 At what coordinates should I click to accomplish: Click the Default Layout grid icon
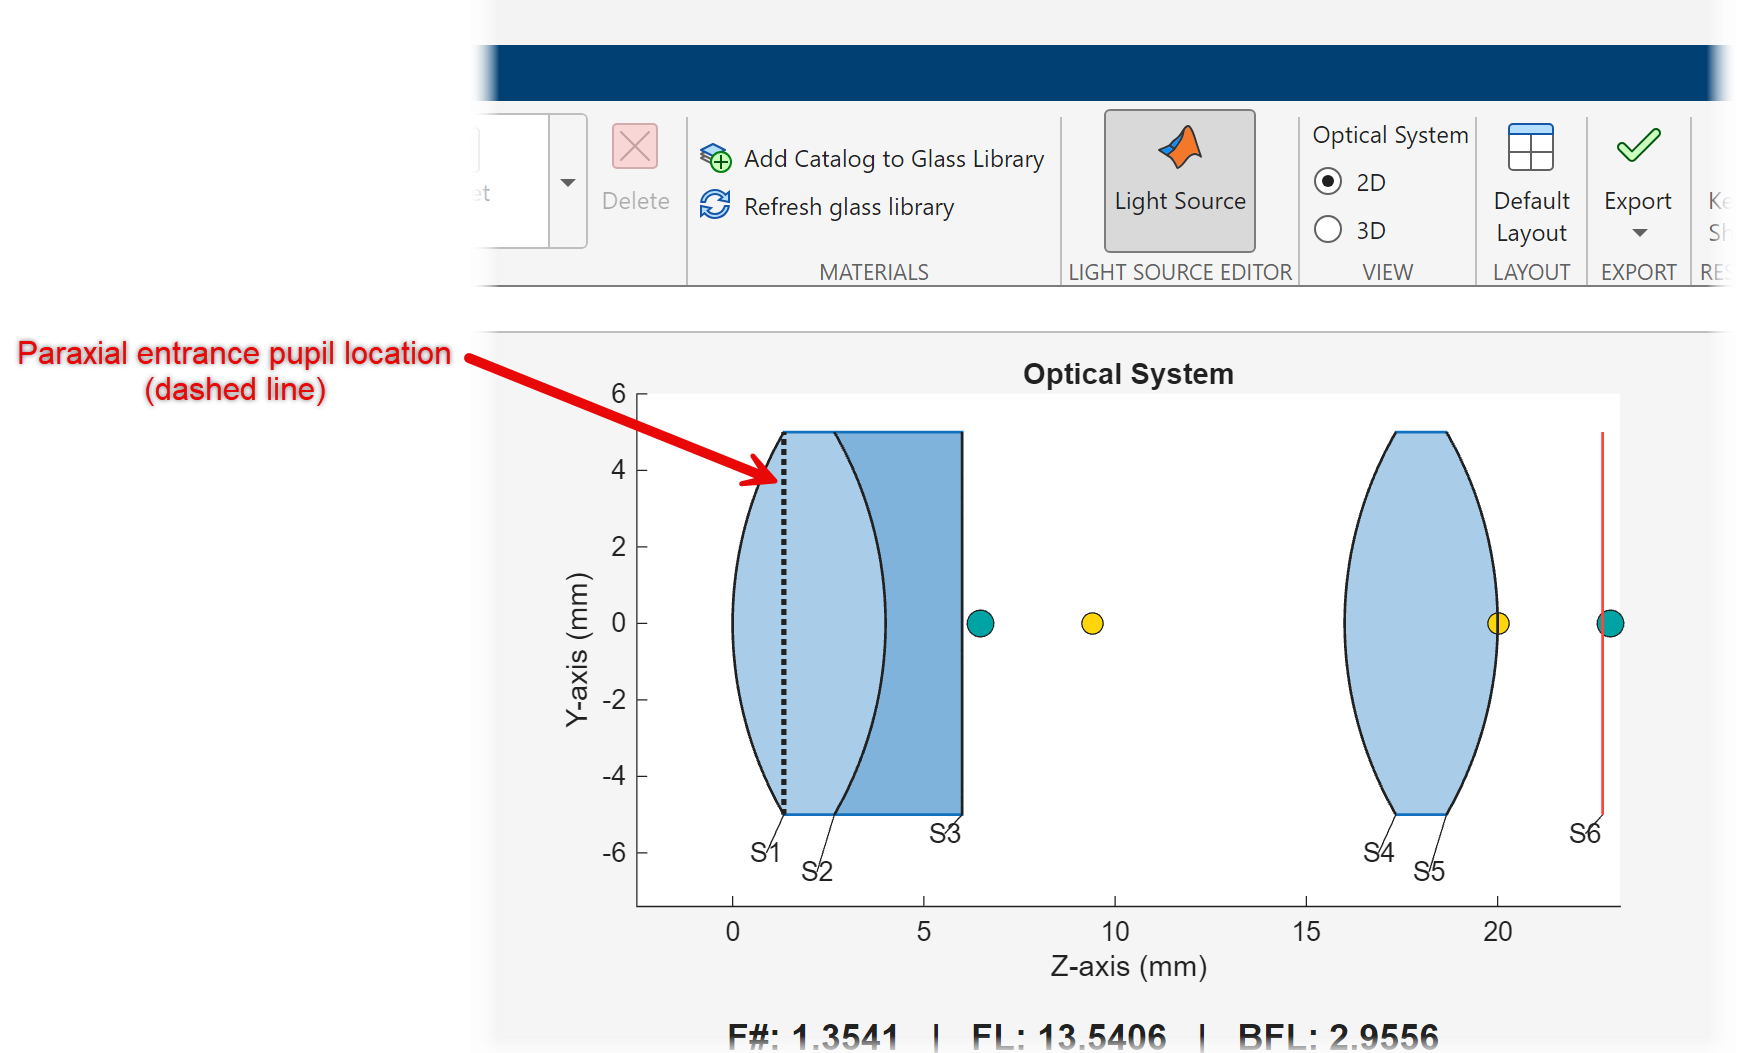coord(1530,146)
